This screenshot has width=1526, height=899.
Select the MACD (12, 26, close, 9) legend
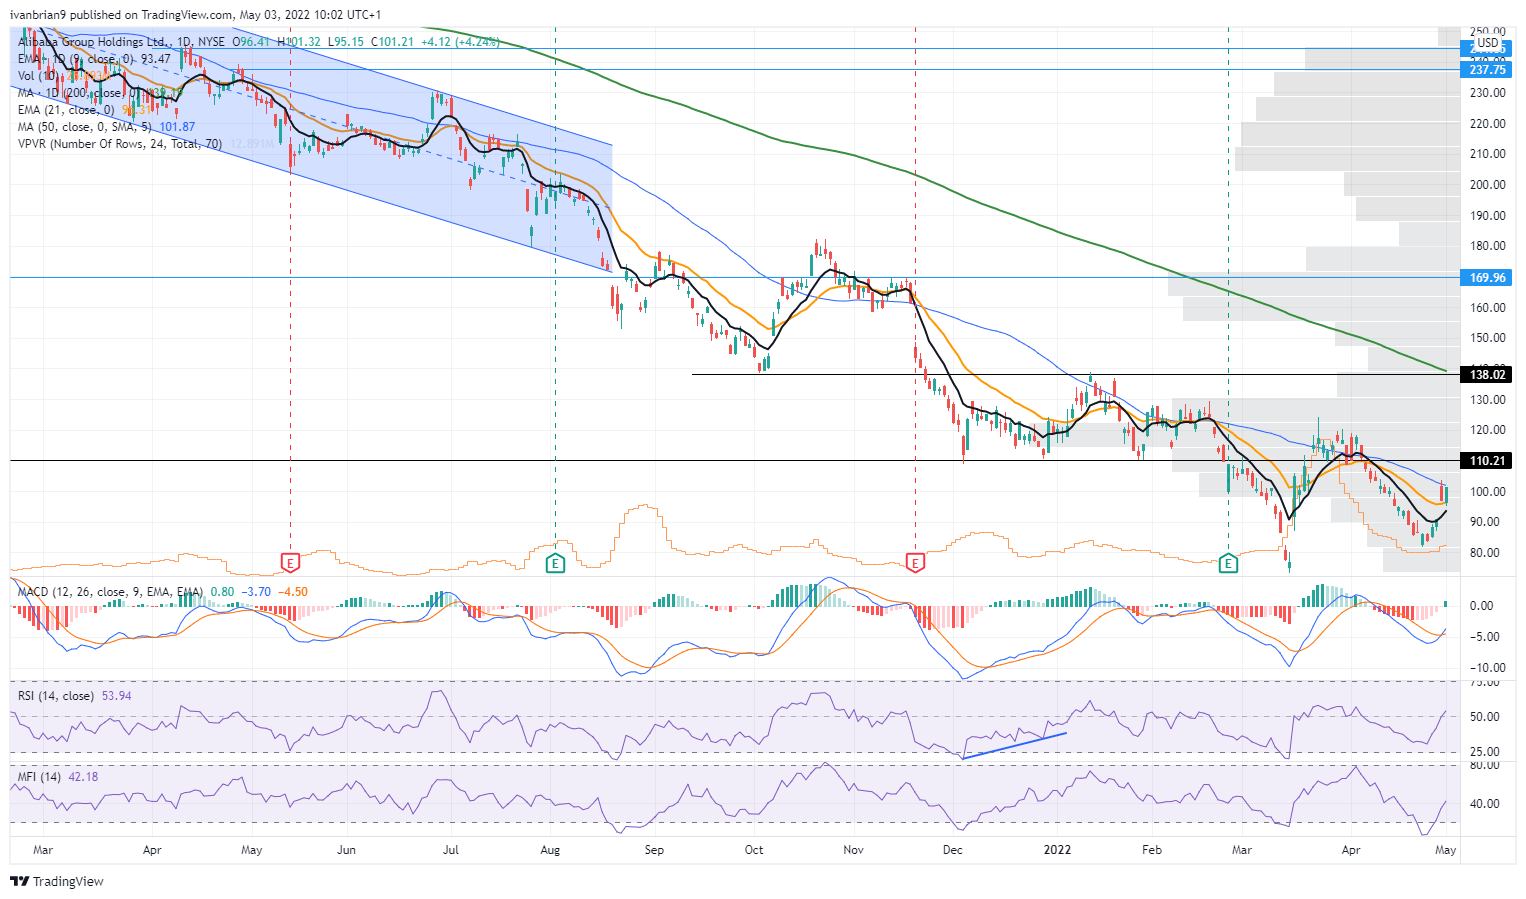pos(110,592)
